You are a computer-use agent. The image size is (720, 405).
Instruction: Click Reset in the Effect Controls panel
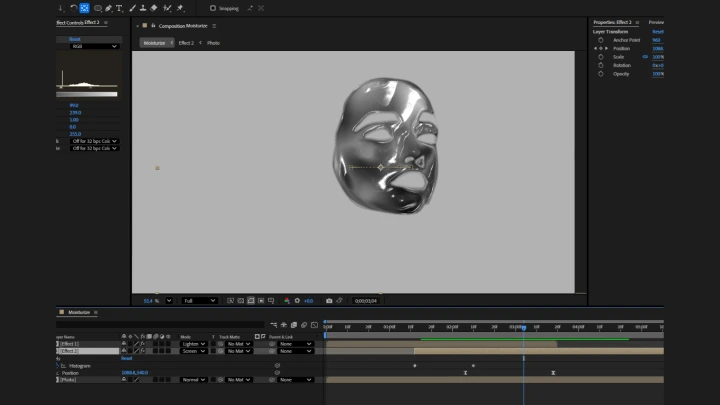click(75, 39)
